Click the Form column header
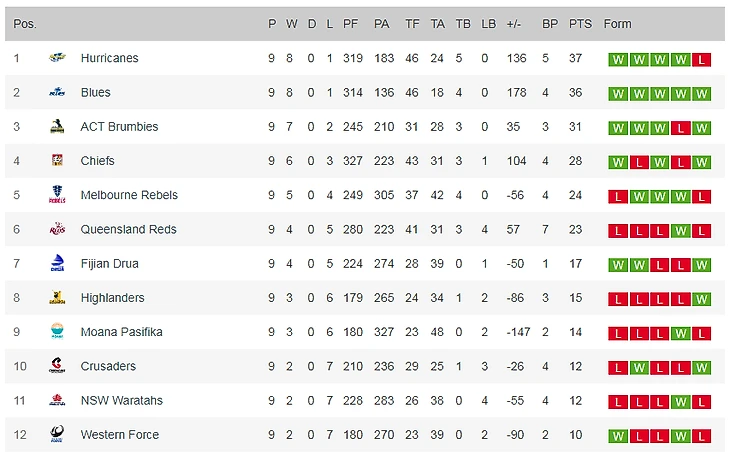730x460 pixels. [618, 24]
